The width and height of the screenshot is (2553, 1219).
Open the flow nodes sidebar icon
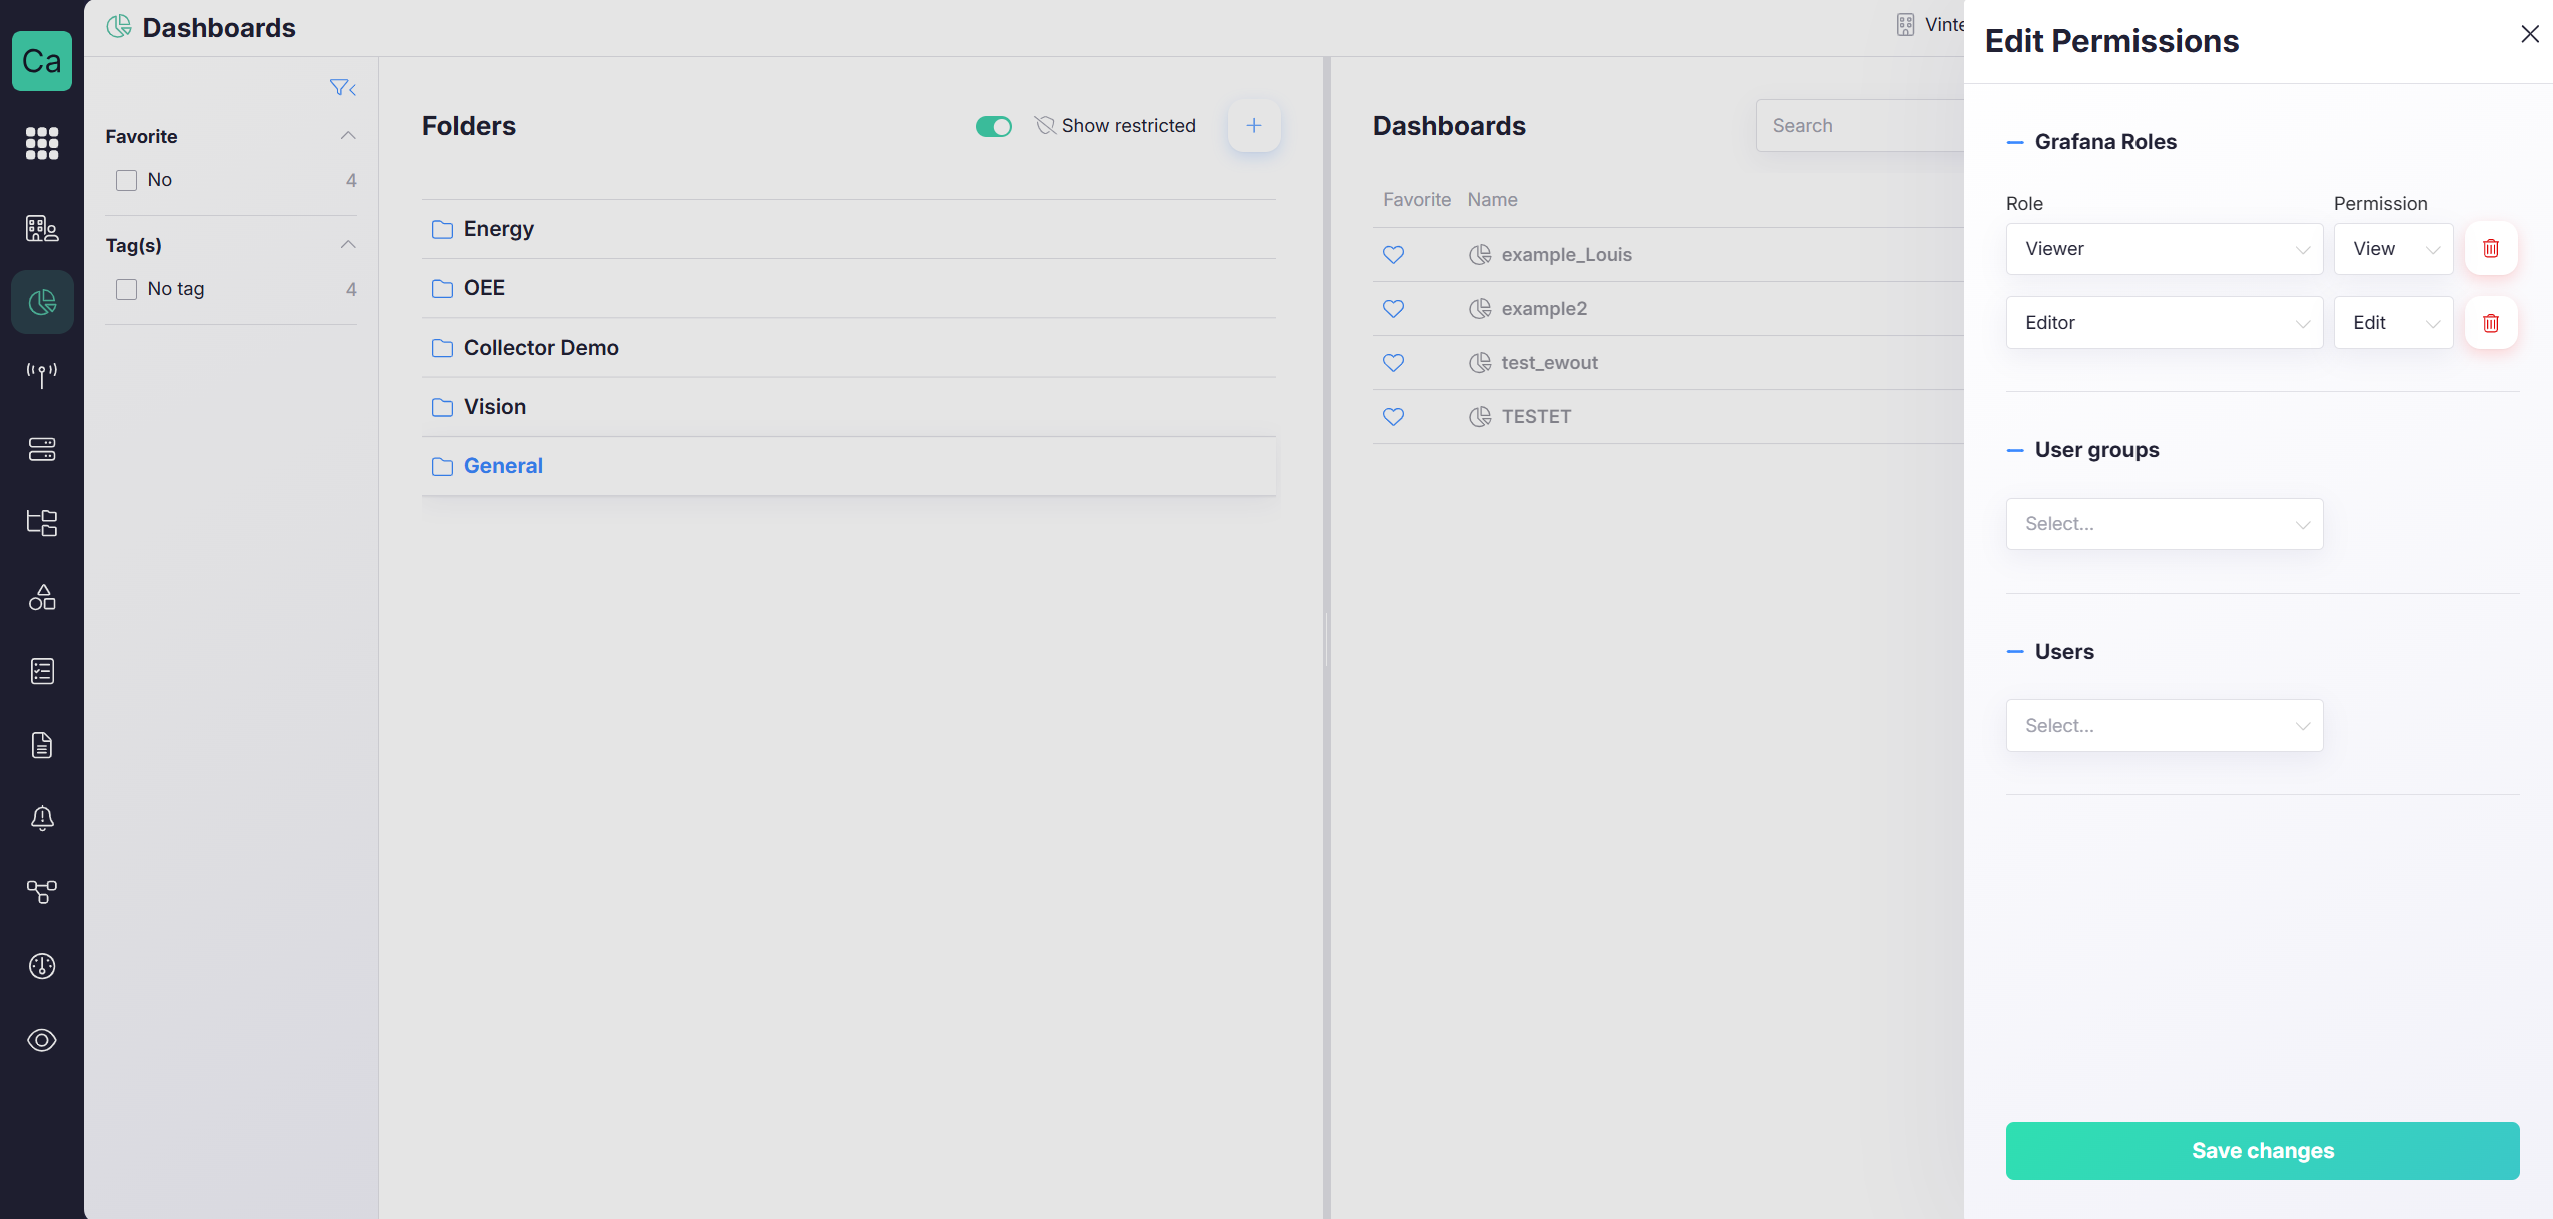coord(42,892)
